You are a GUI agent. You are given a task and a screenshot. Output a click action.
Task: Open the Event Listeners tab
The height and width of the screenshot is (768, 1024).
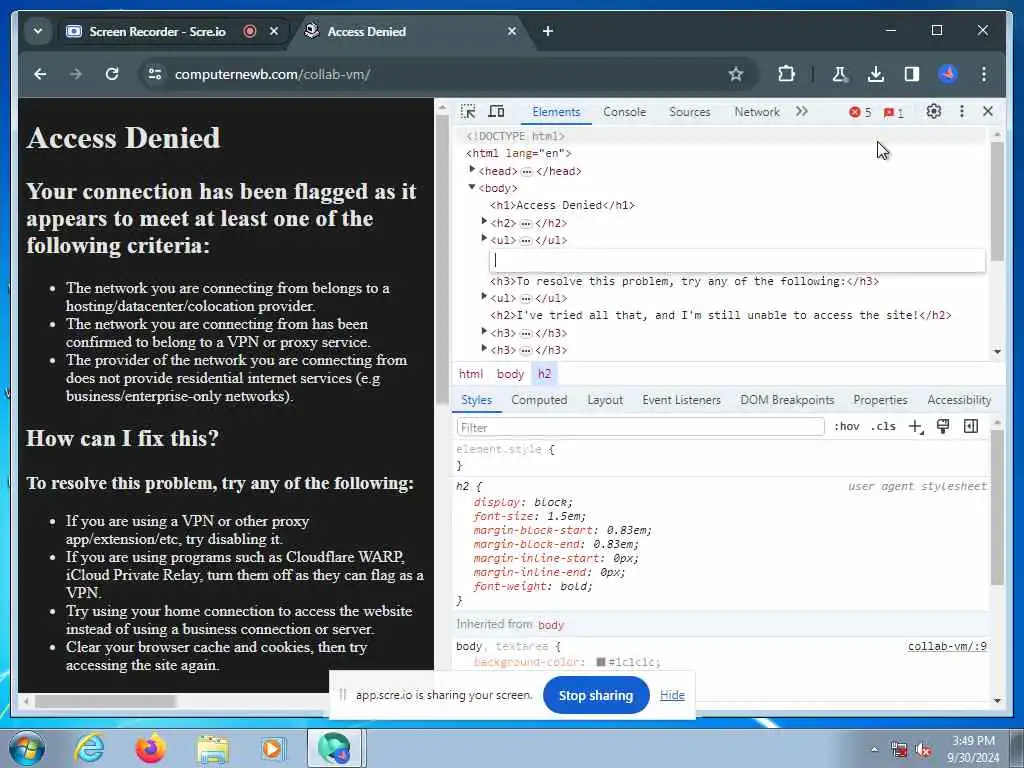681,400
